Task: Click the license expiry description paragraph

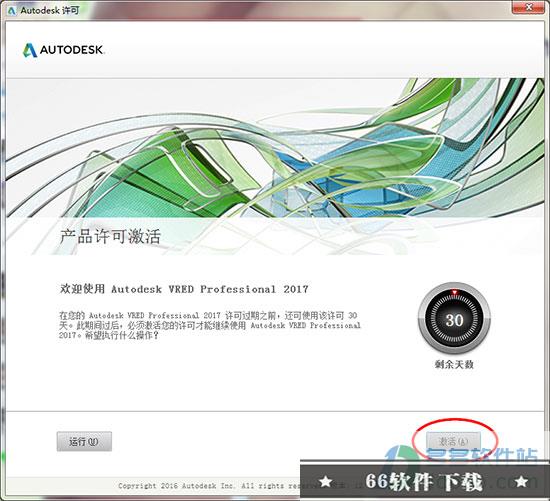Action: (x=210, y=325)
